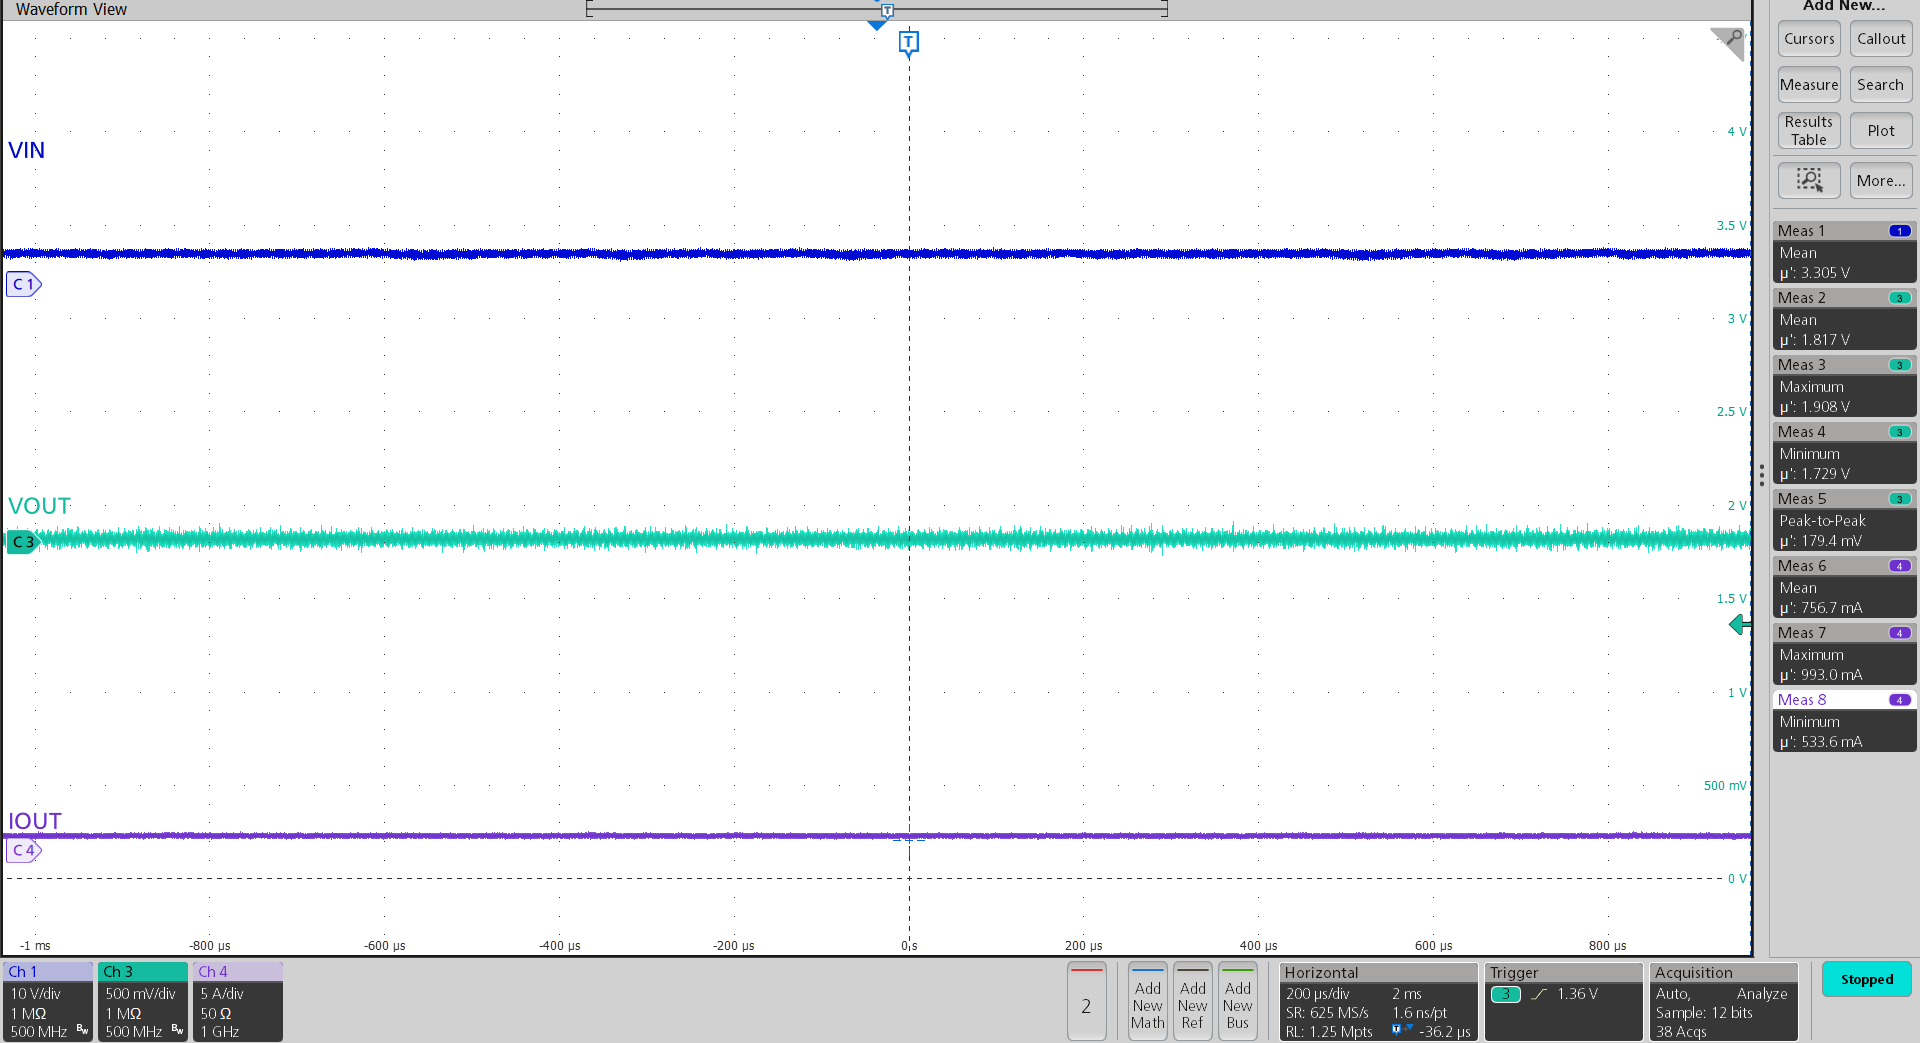Click Add New Ref button
The image size is (1920, 1043).
(1193, 1002)
